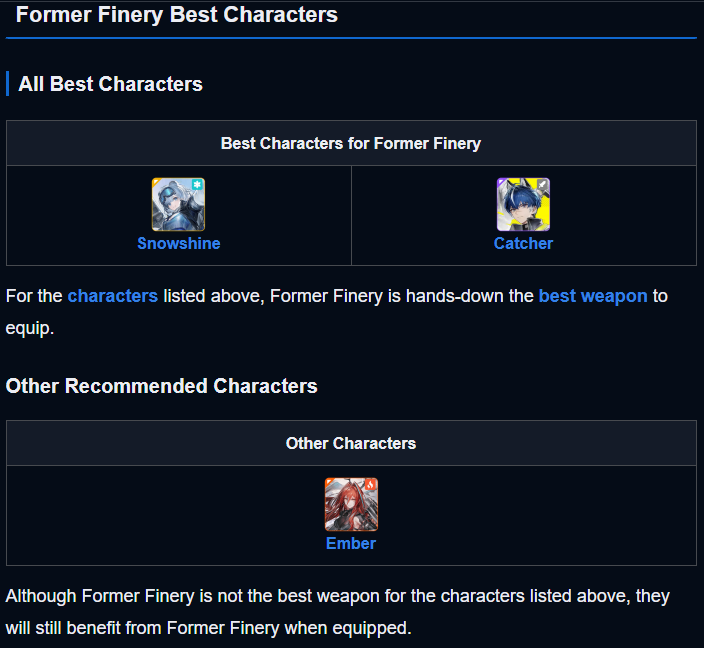The height and width of the screenshot is (648, 704).
Task: Click the Best Characters for Former Finery header
Action: pos(351,143)
